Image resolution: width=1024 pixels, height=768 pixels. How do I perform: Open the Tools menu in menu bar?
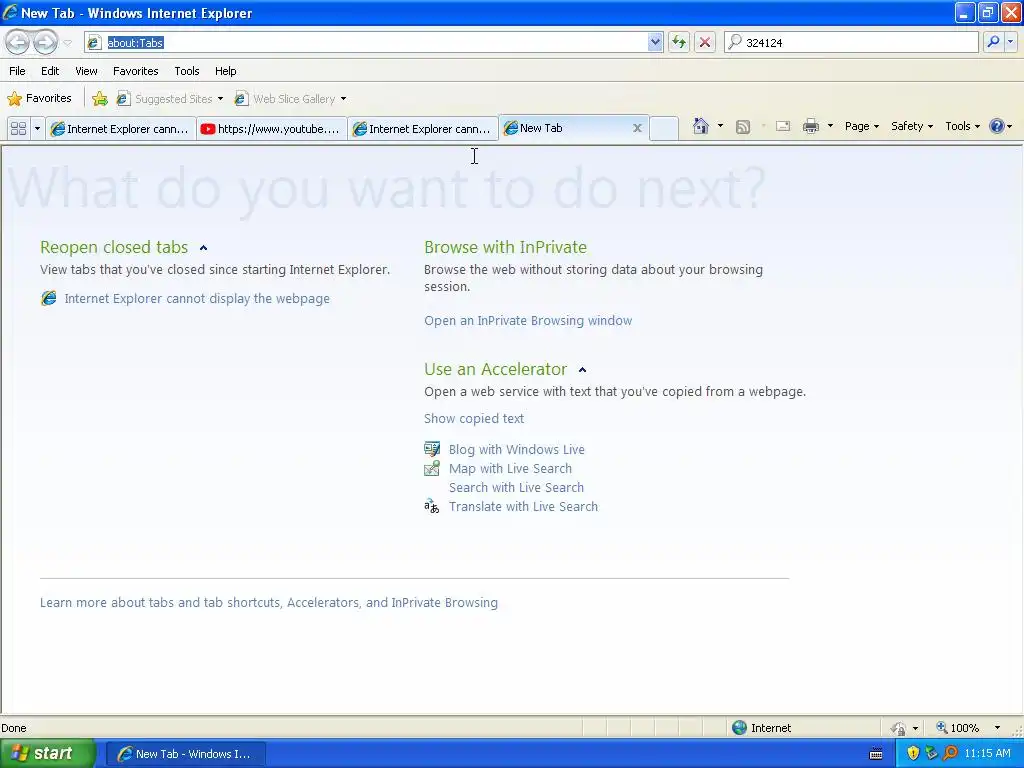pos(187,71)
